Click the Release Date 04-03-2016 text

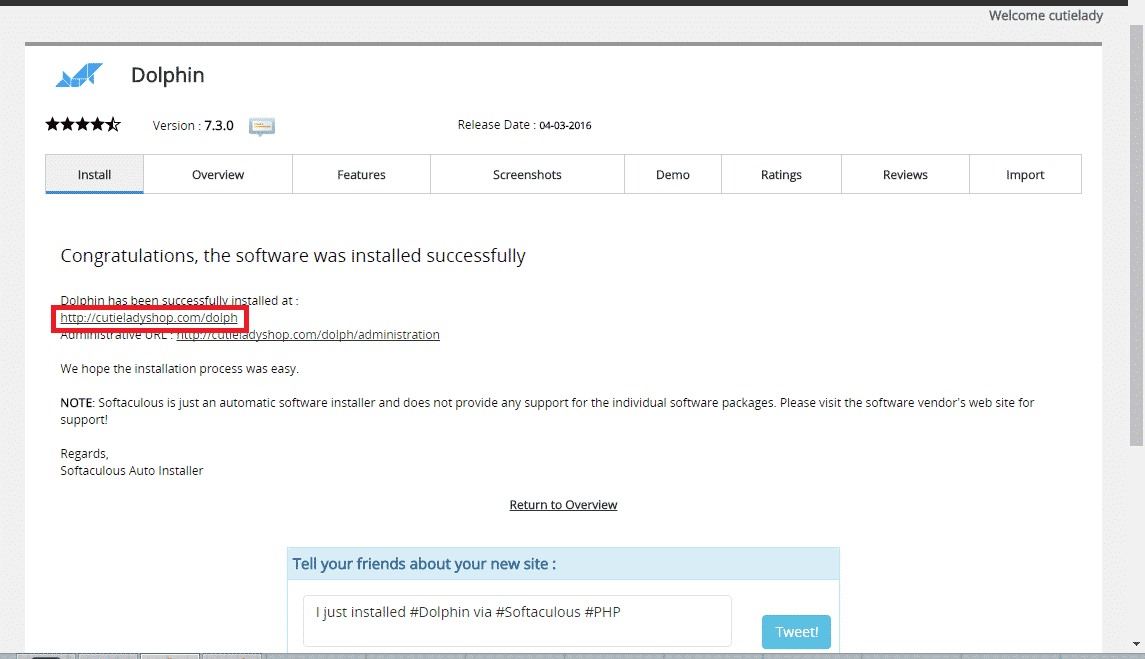pos(524,125)
